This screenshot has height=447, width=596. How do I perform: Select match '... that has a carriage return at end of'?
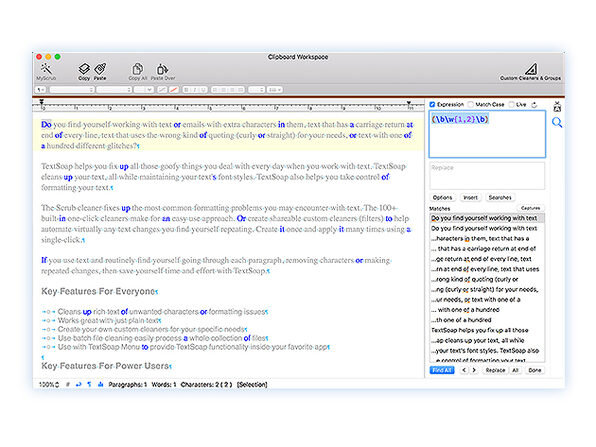click(487, 249)
